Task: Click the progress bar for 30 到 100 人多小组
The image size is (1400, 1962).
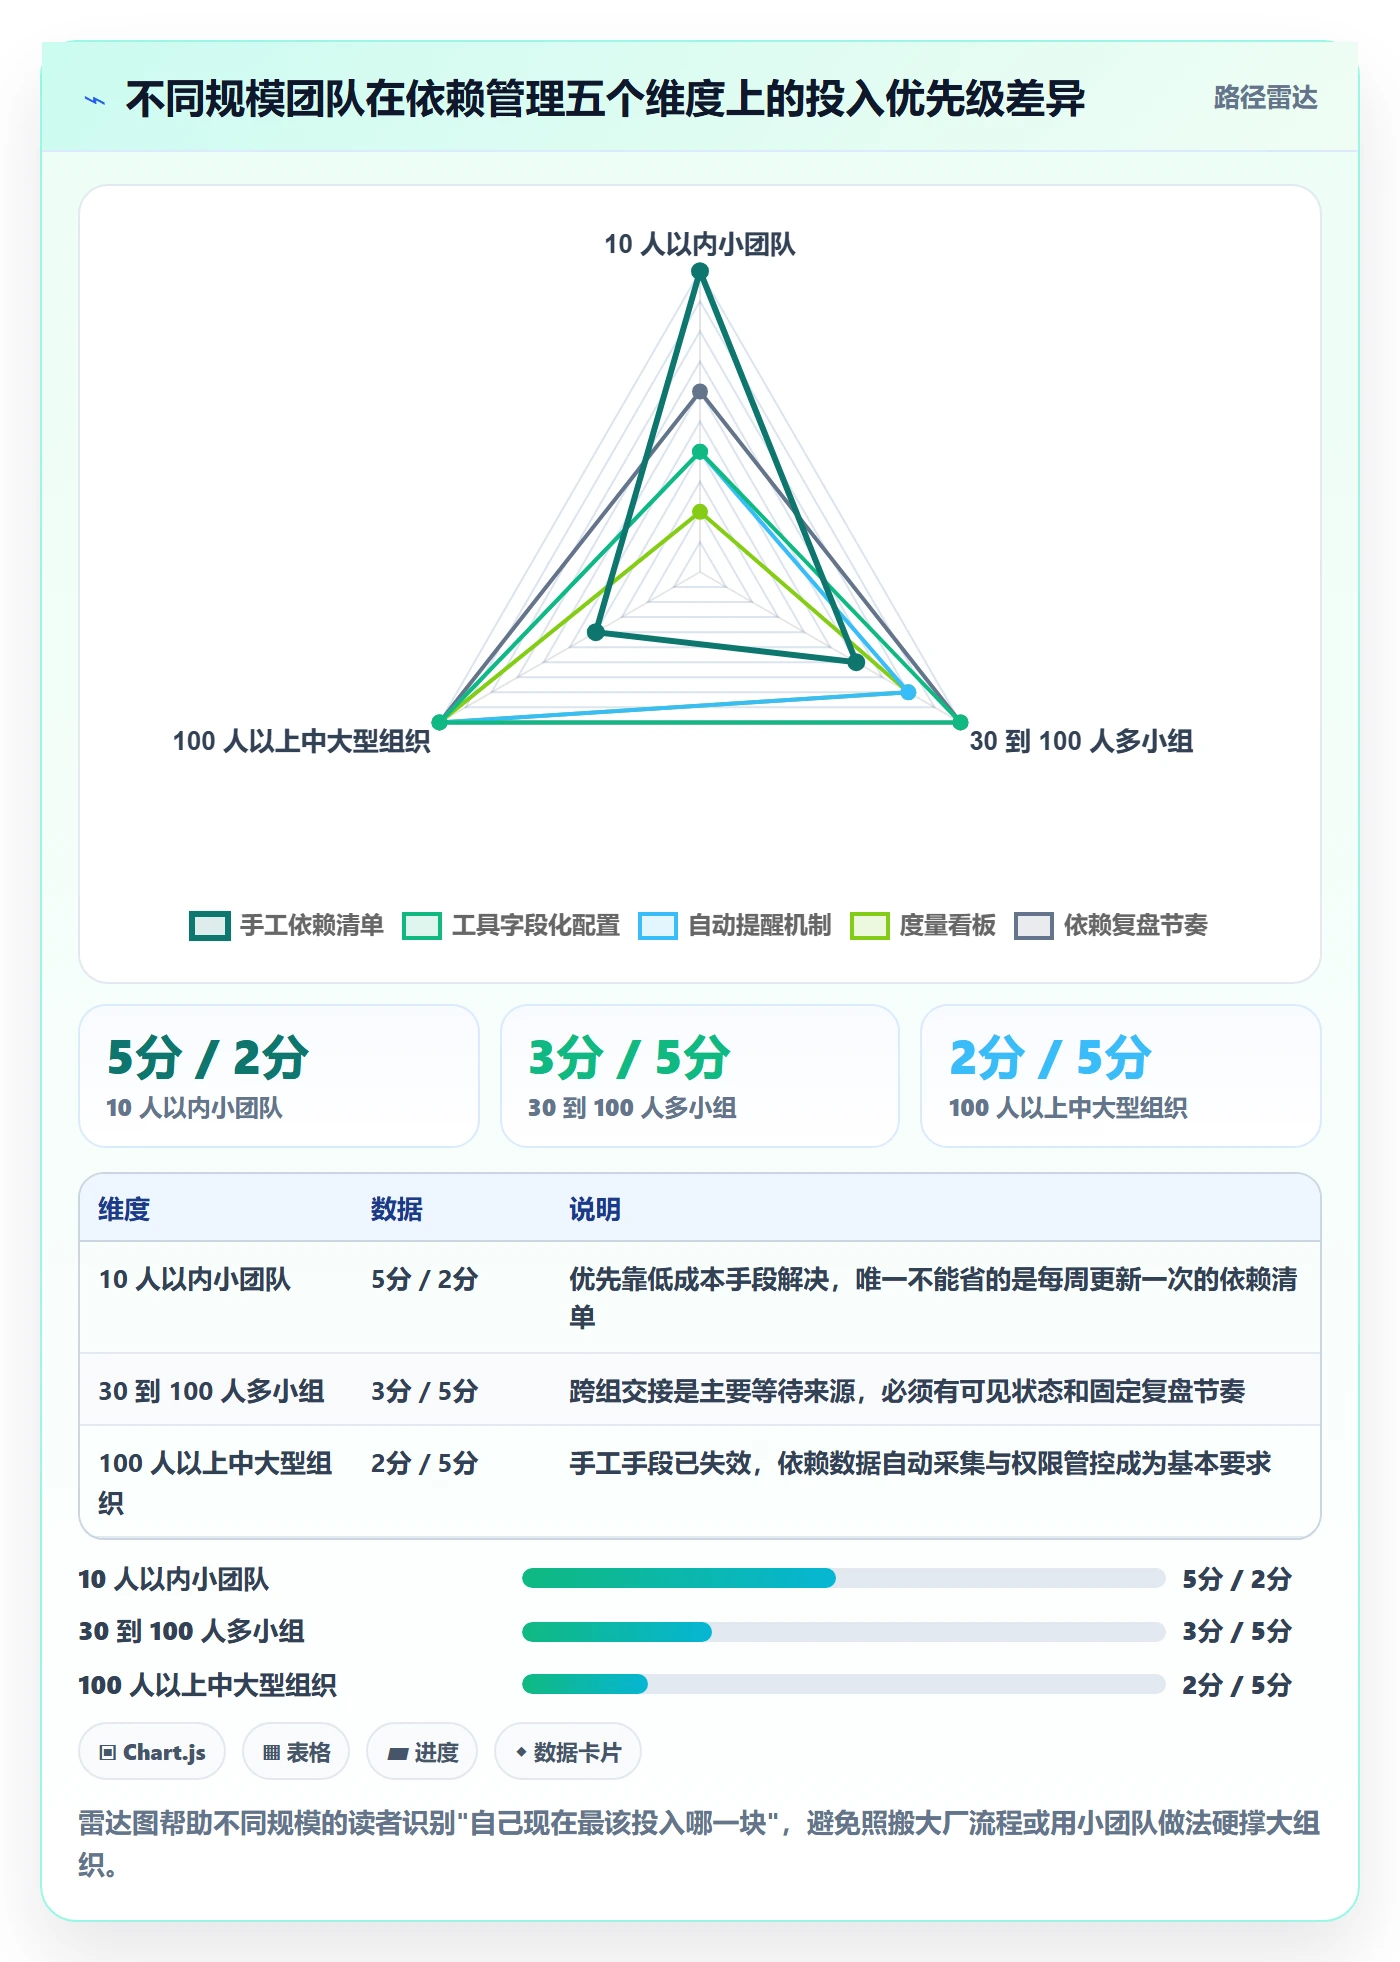Action: click(x=843, y=1632)
